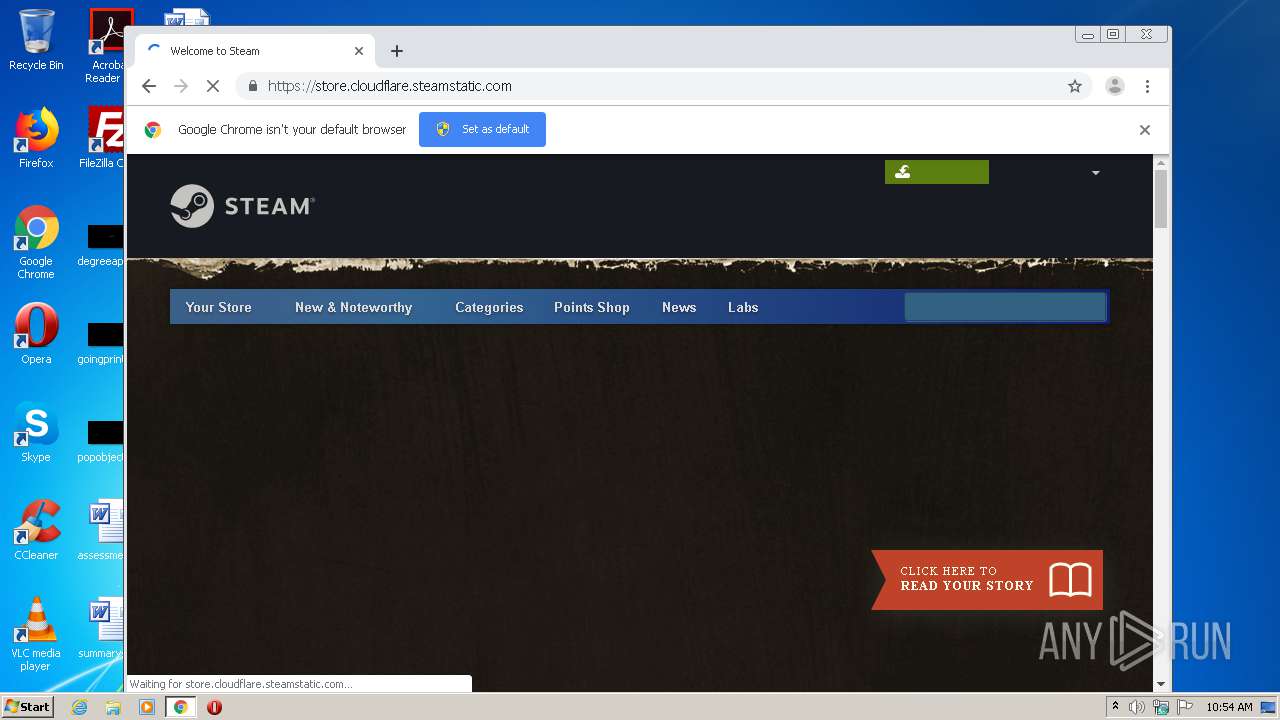Screen dimensions: 1280x720
Task: Click the forward navigation arrow
Action: pos(181,86)
